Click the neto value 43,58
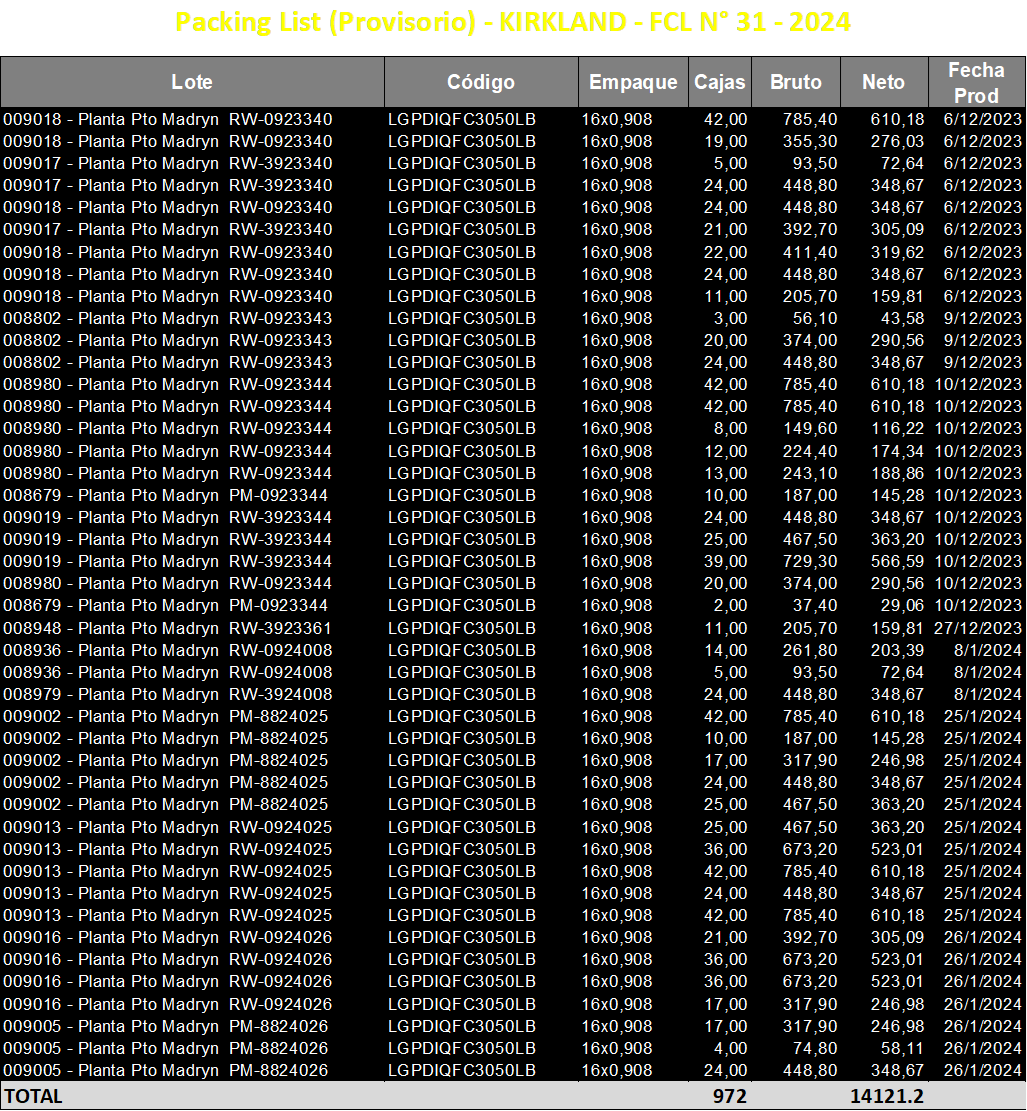The width and height of the screenshot is (1027, 1111). (x=902, y=319)
